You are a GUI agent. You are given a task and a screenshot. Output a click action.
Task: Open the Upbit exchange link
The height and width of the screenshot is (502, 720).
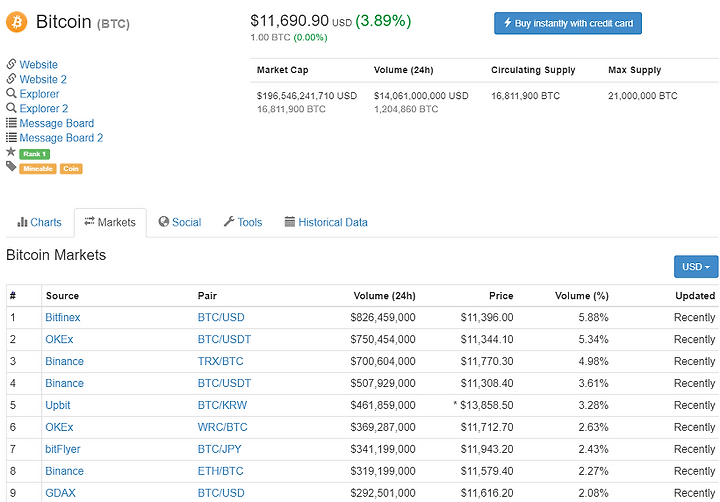[x=58, y=406]
